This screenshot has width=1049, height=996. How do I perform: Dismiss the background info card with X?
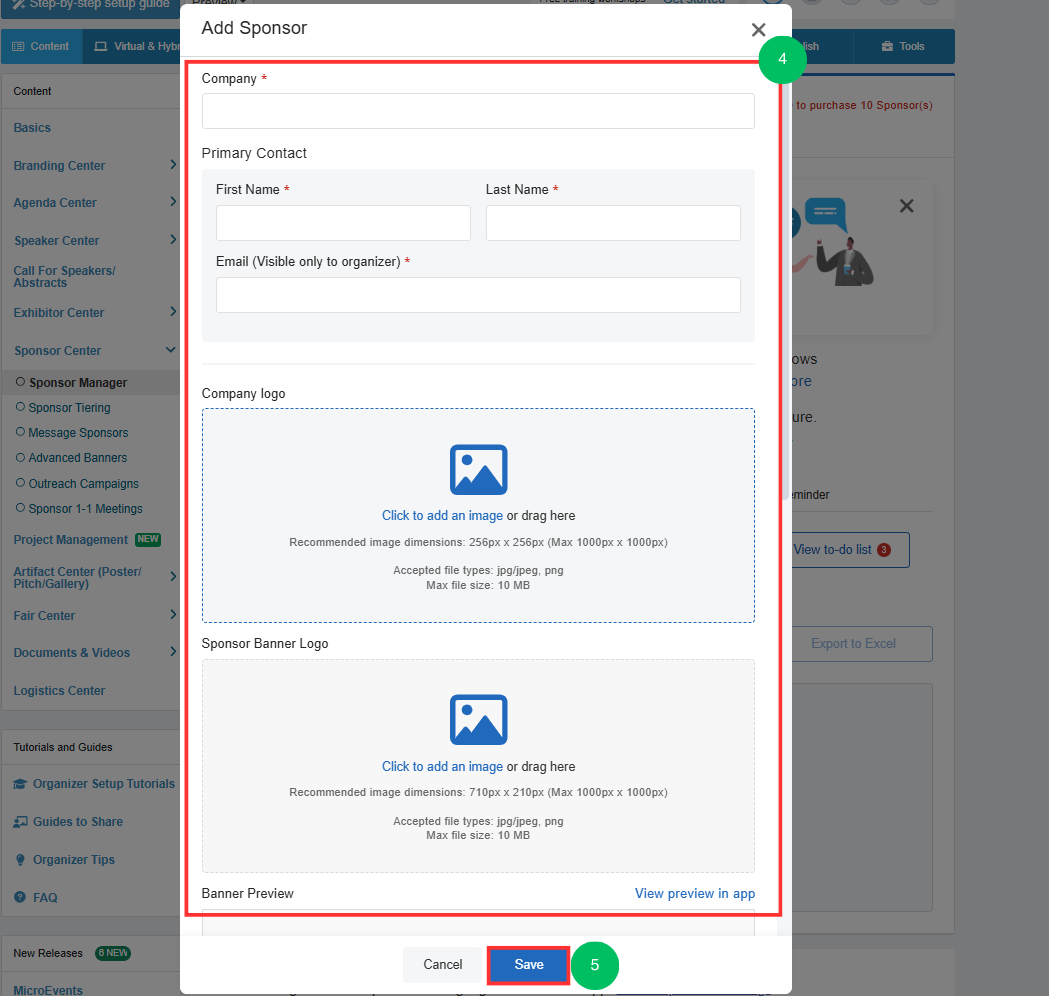906,206
